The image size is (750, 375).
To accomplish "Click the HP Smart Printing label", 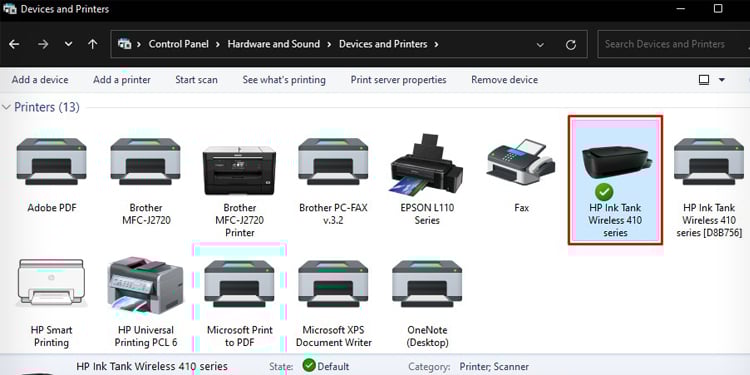I will (51, 336).
